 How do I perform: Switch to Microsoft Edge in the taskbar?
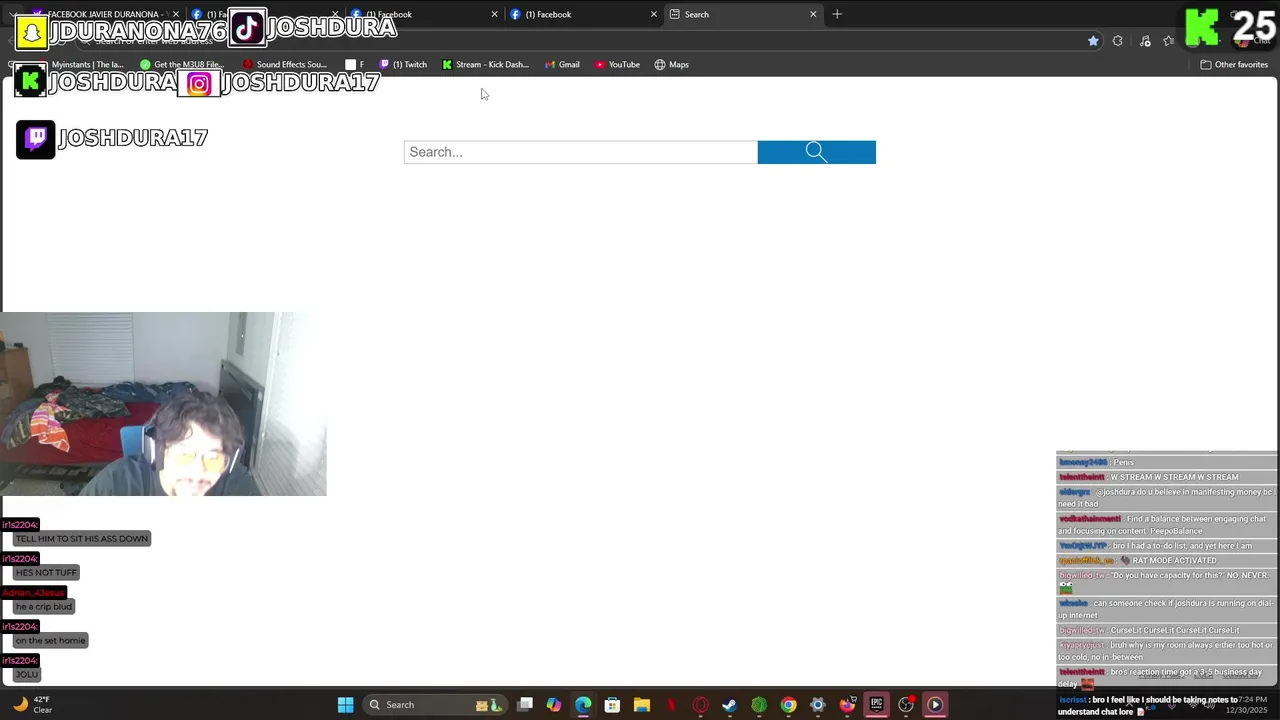click(x=583, y=705)
